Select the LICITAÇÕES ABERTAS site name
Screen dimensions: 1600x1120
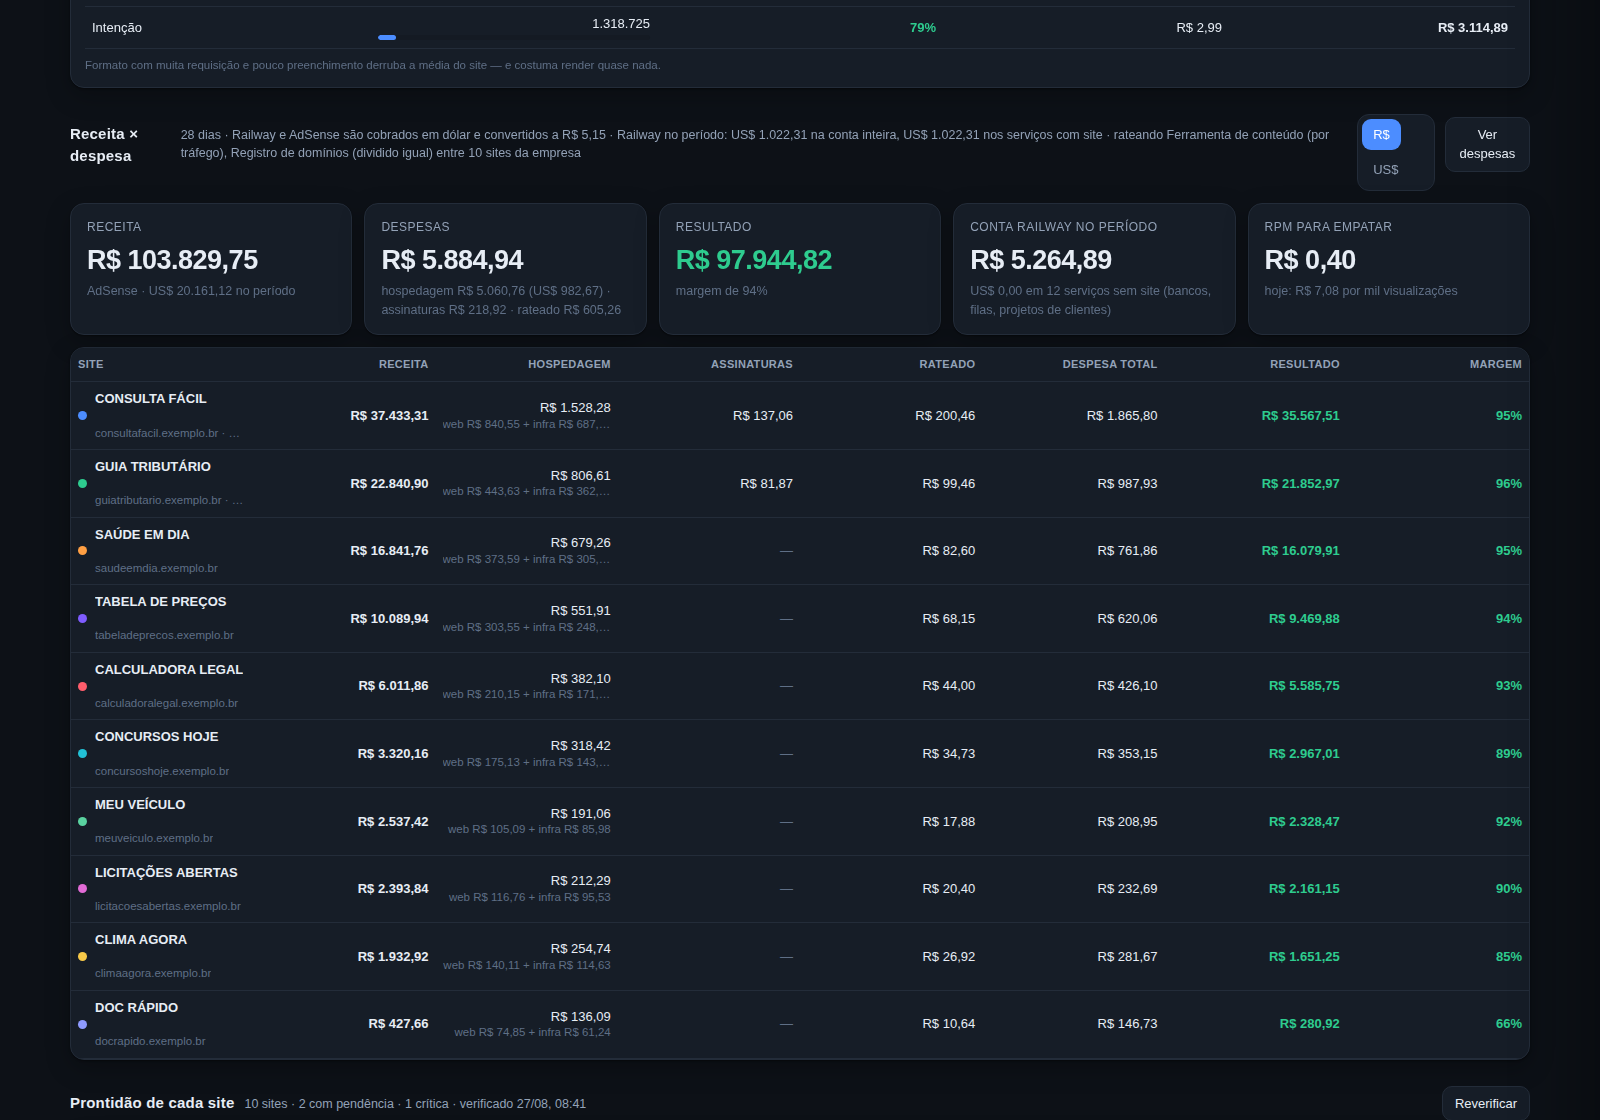click(166, 873)
